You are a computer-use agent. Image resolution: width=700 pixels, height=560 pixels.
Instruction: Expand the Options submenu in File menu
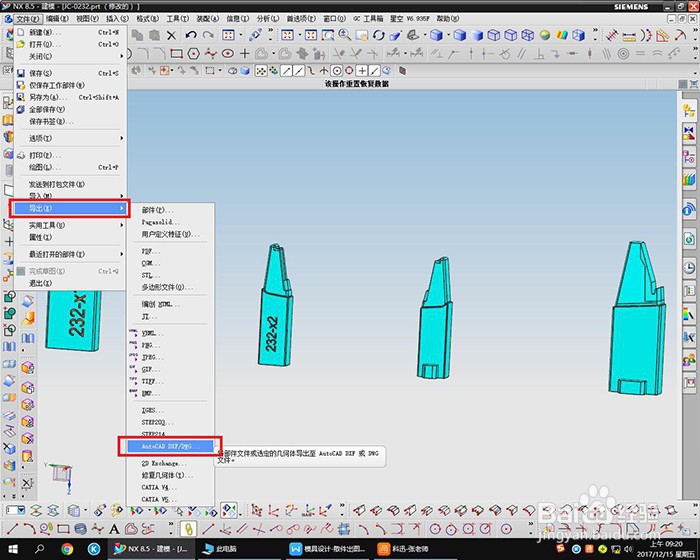coord(121,138)
